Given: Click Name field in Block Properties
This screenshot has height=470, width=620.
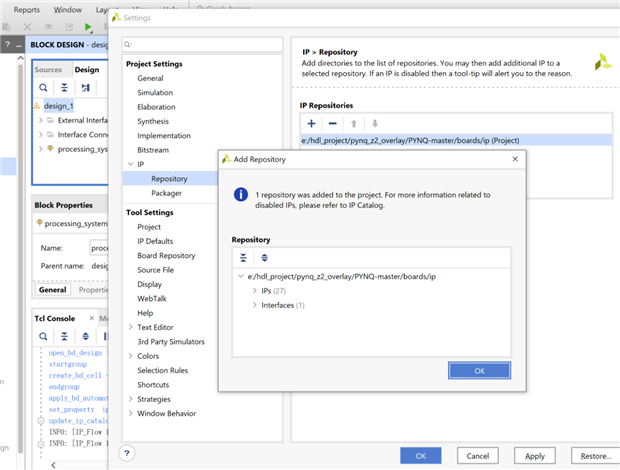Looking at the screenshot, I should coord(99,248).
